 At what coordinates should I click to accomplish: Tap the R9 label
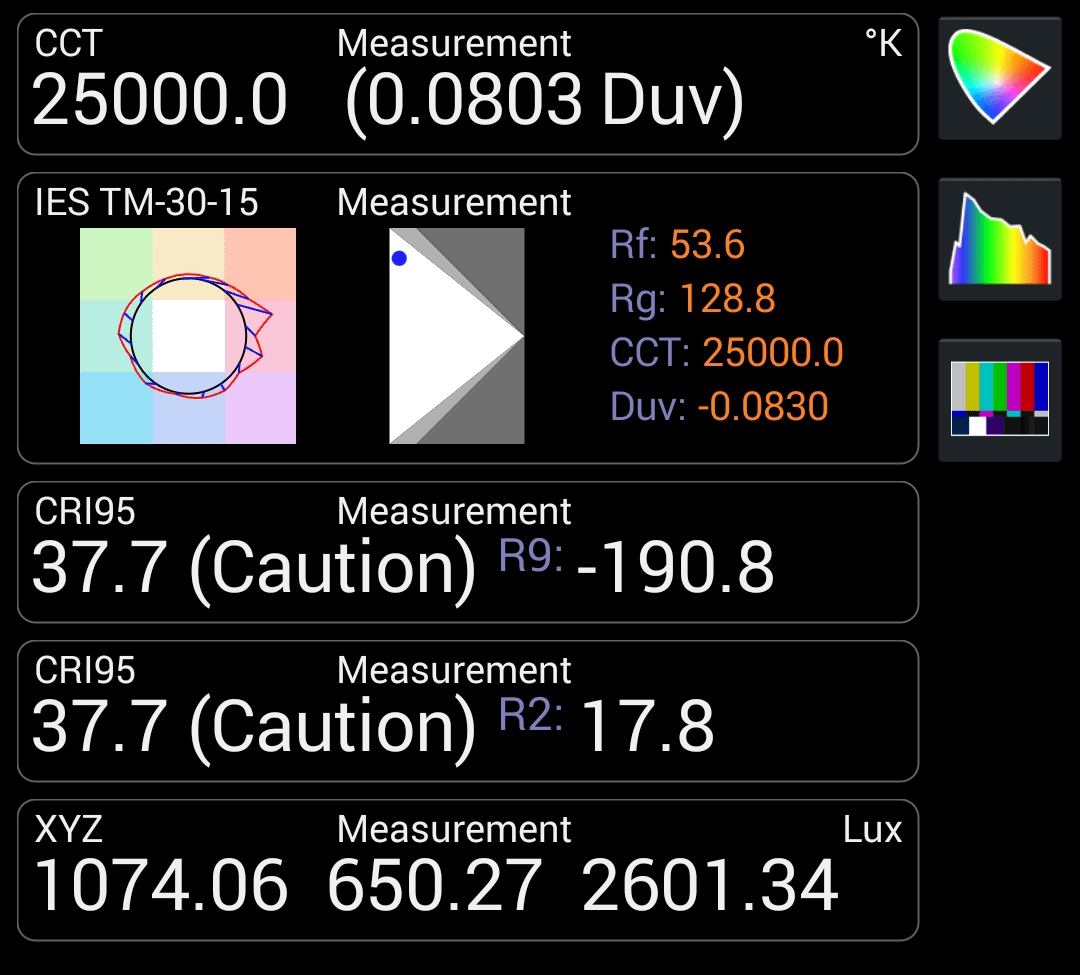tap(530, 556)
